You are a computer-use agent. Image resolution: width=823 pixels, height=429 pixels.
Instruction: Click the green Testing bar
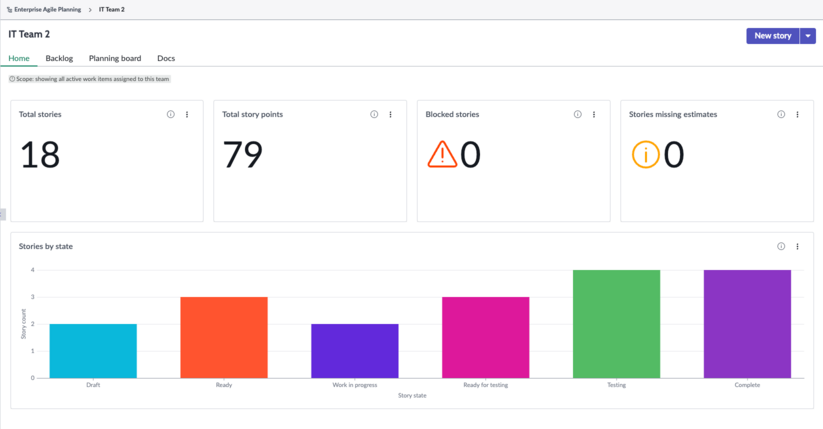616,324
